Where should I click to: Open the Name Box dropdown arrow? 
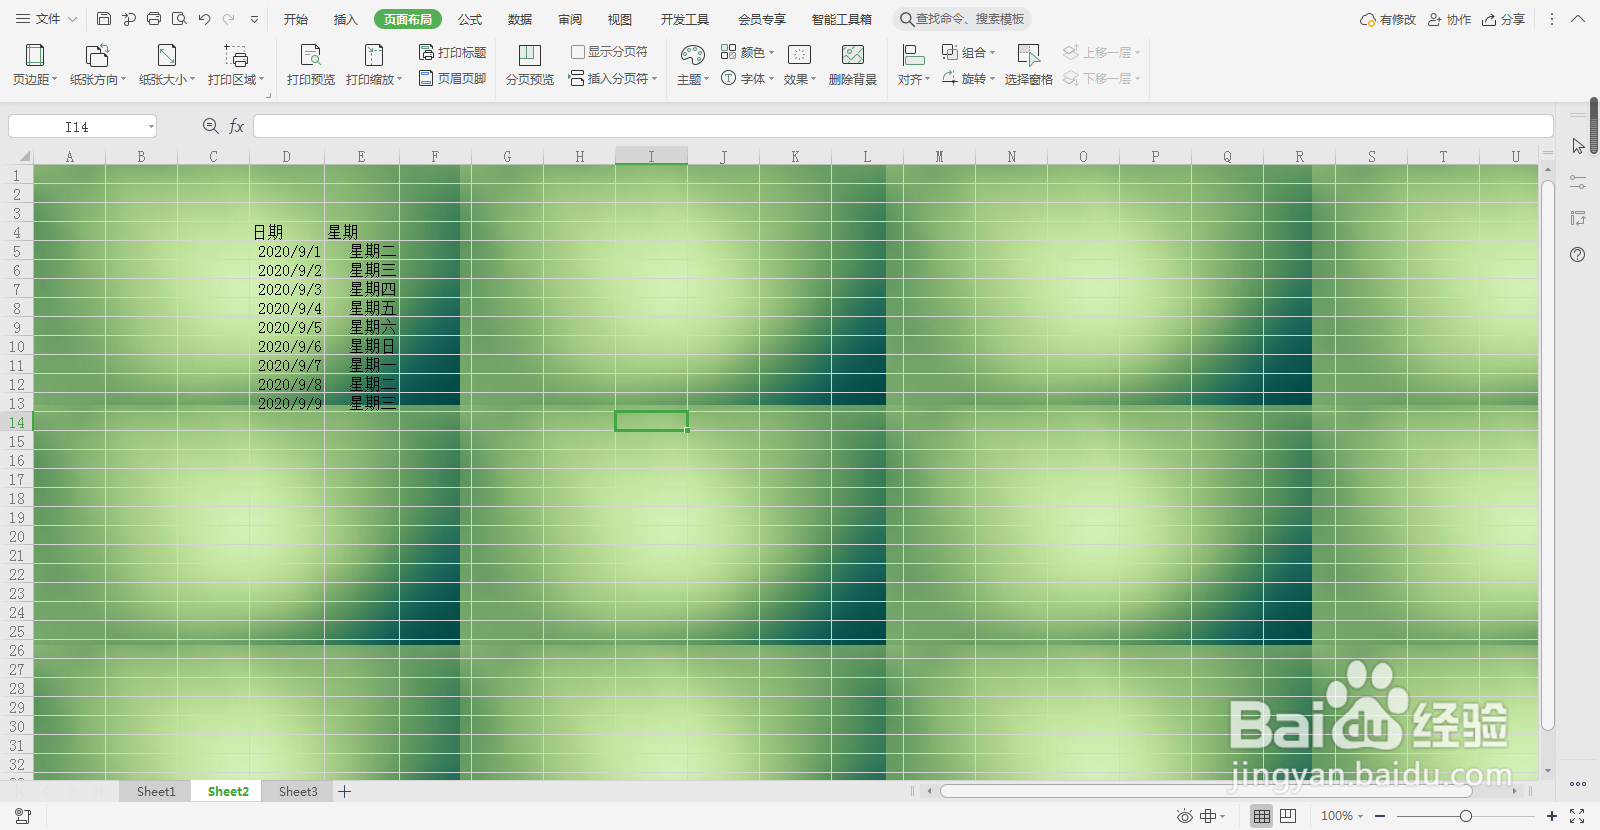152,127
